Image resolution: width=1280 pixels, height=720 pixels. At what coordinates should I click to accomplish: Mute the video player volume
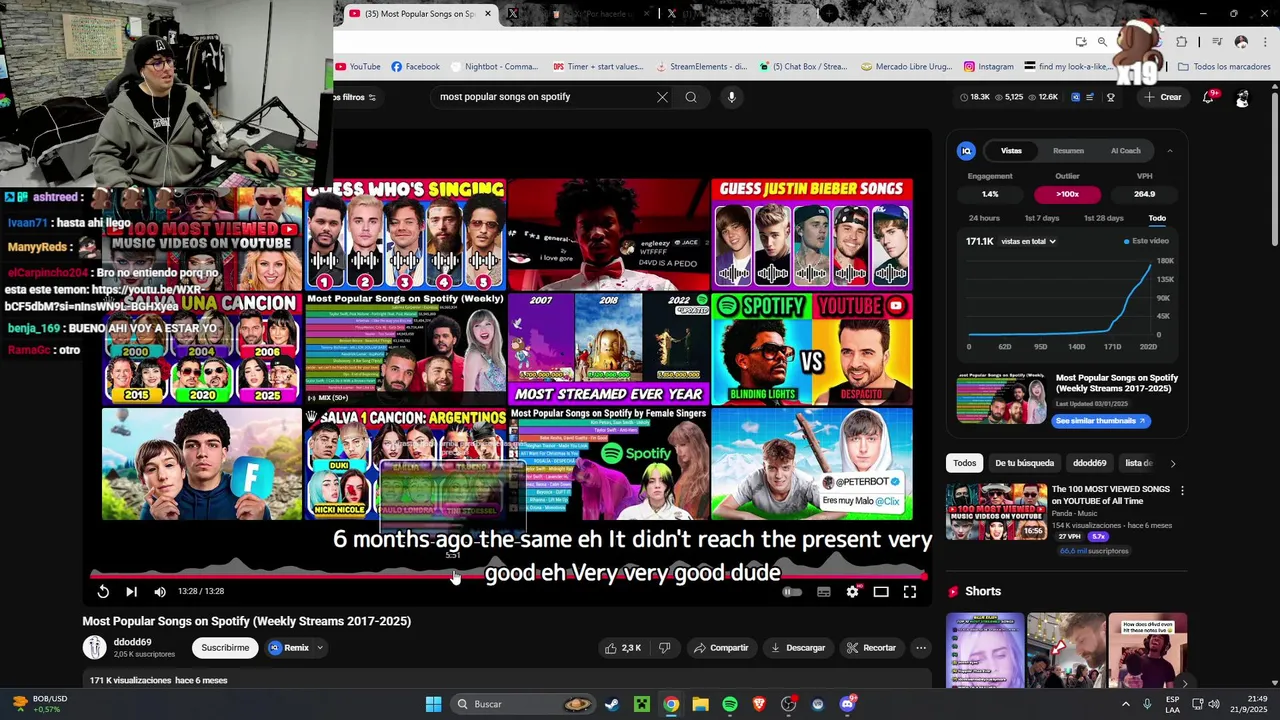click(160, 592)
